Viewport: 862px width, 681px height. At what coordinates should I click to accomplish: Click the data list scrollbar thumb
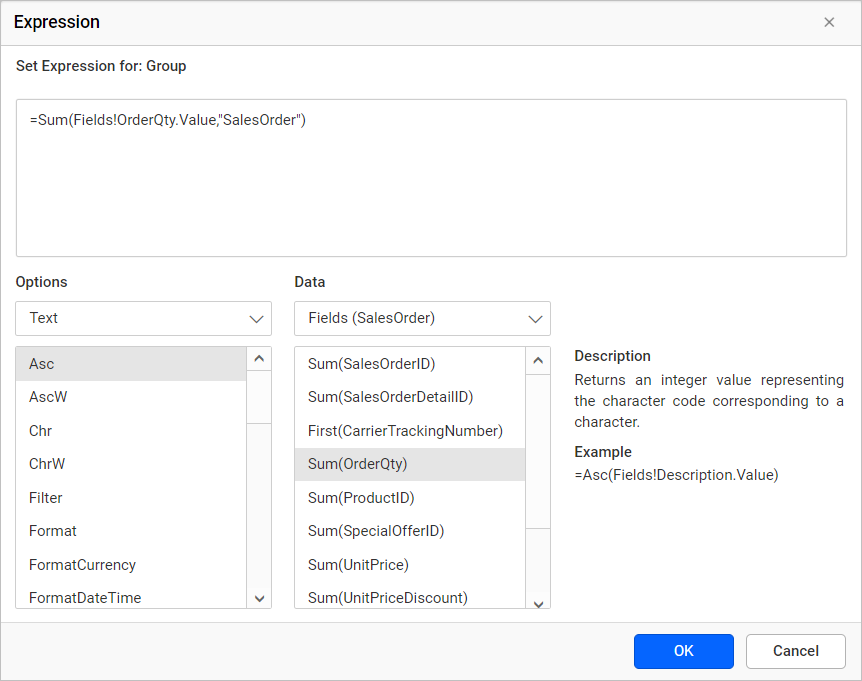click(x=538, y=452)
